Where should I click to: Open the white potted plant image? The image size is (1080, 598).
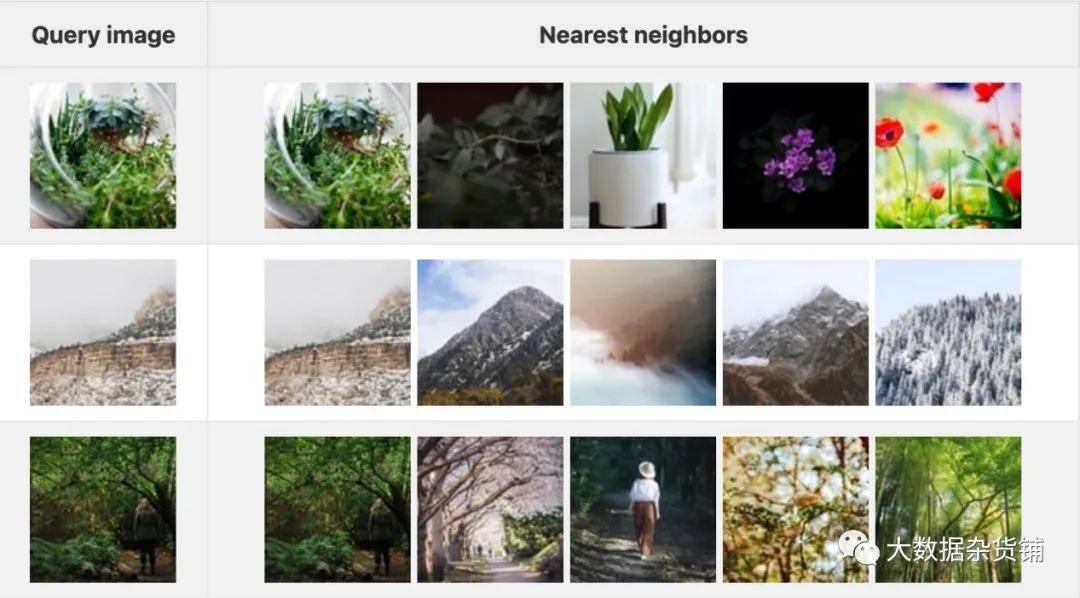[643, 156]
